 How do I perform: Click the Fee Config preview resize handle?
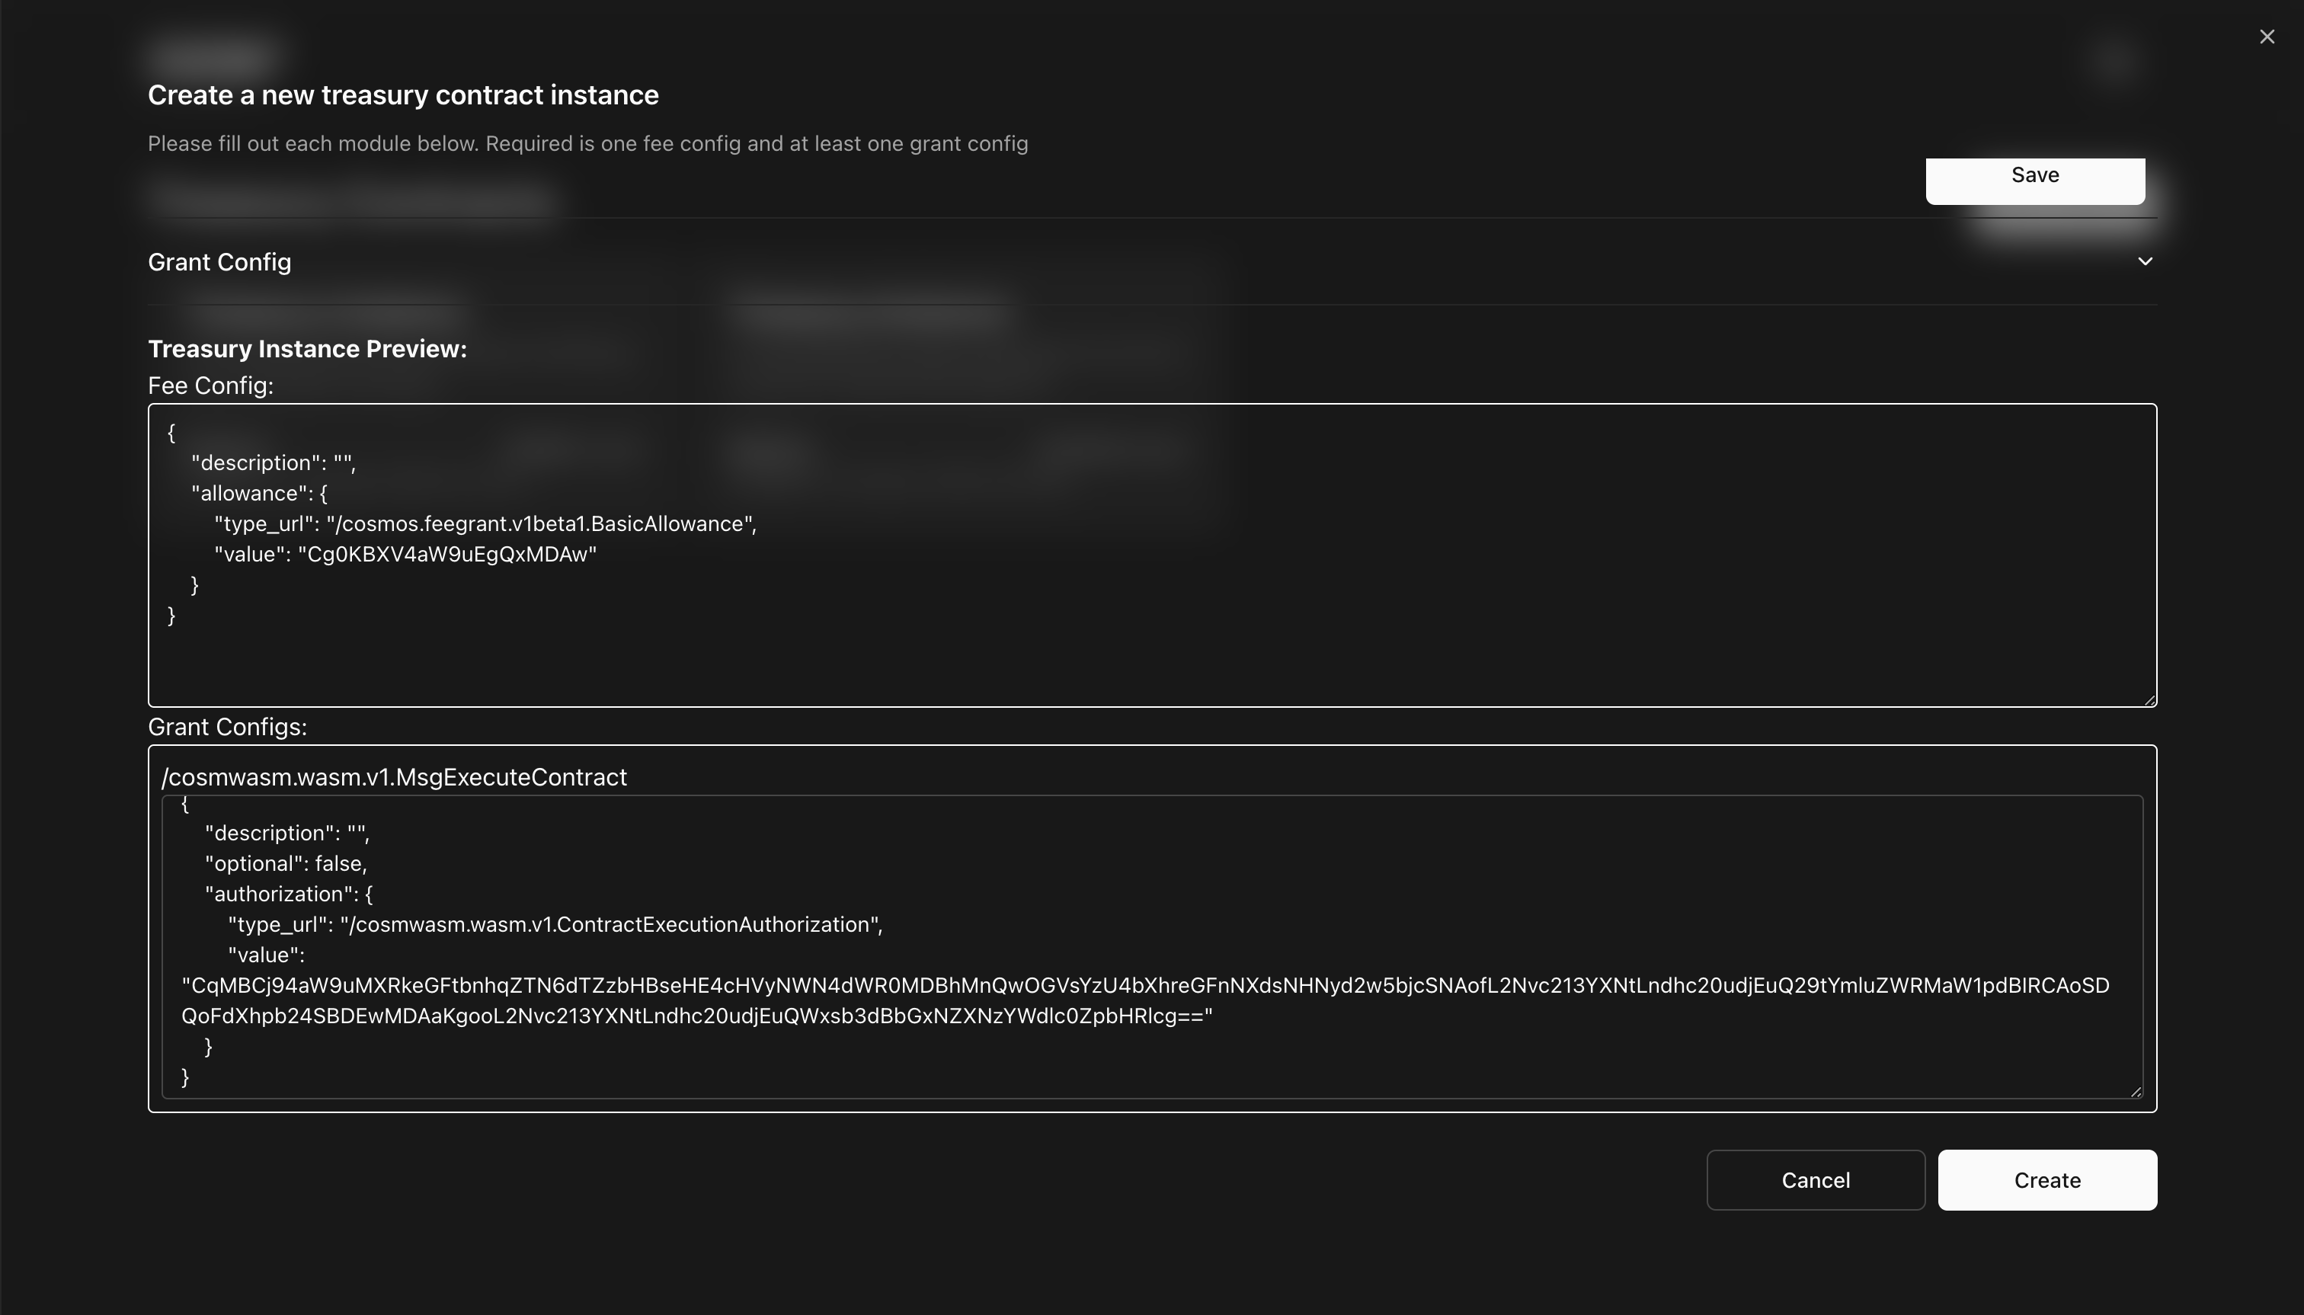(x=2149, y=699)
